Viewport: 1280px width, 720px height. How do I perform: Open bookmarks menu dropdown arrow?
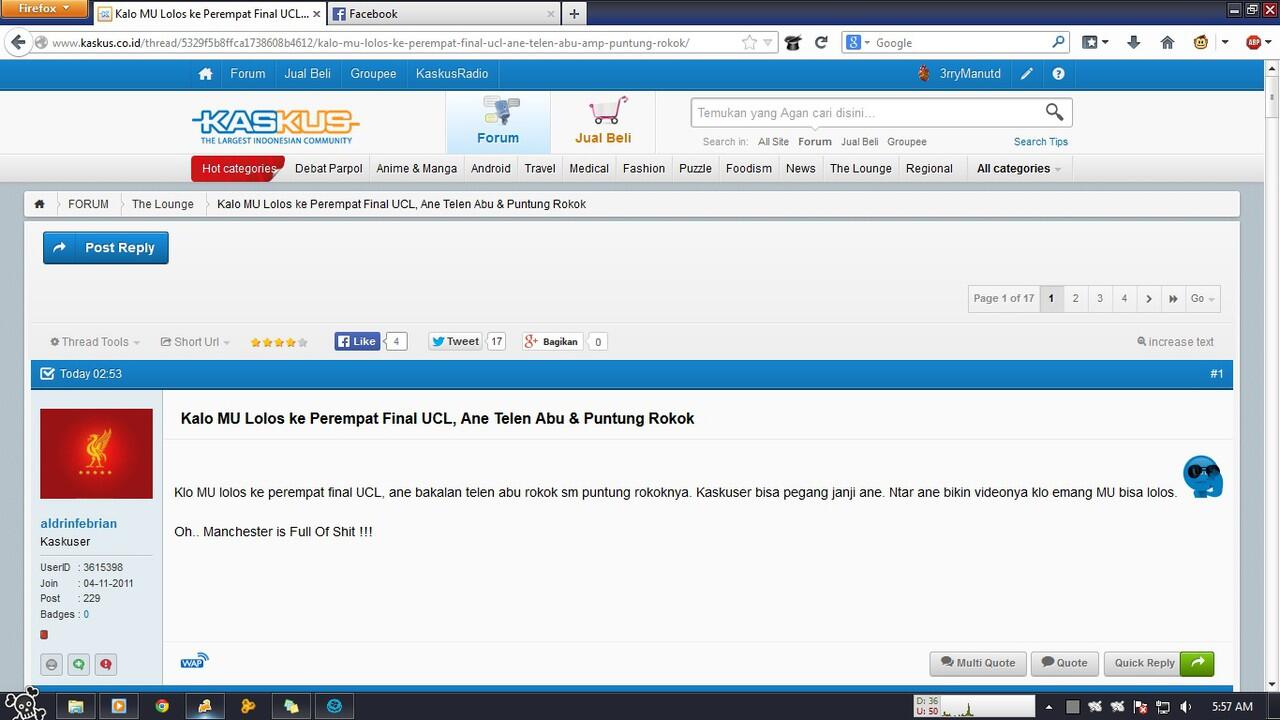(1106, 43)
